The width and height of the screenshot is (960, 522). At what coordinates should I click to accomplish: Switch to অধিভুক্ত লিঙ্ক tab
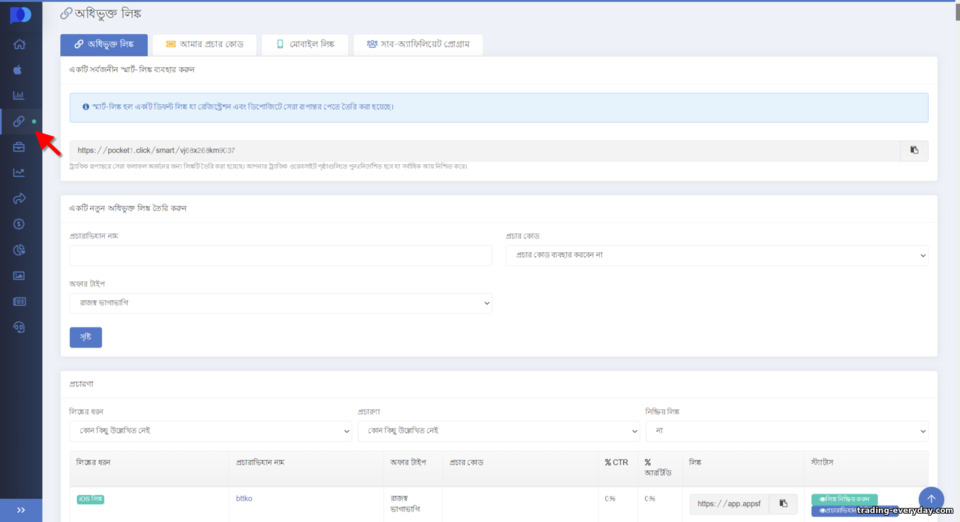(x=104, y=45)
